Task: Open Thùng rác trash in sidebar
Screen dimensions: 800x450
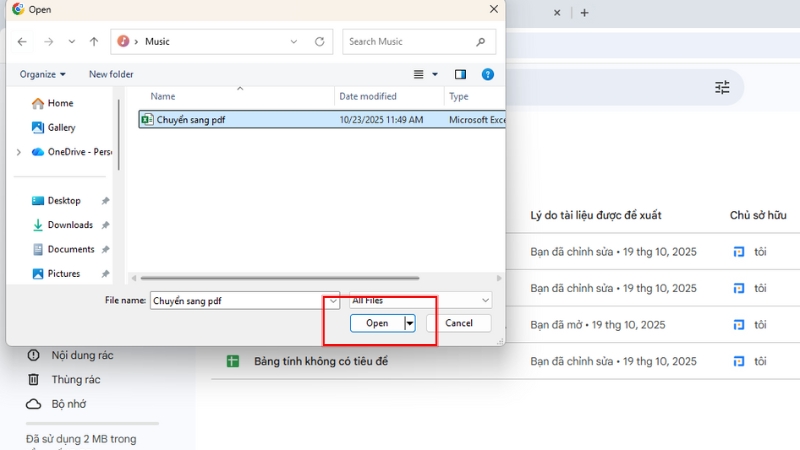Action: point(76,379)
